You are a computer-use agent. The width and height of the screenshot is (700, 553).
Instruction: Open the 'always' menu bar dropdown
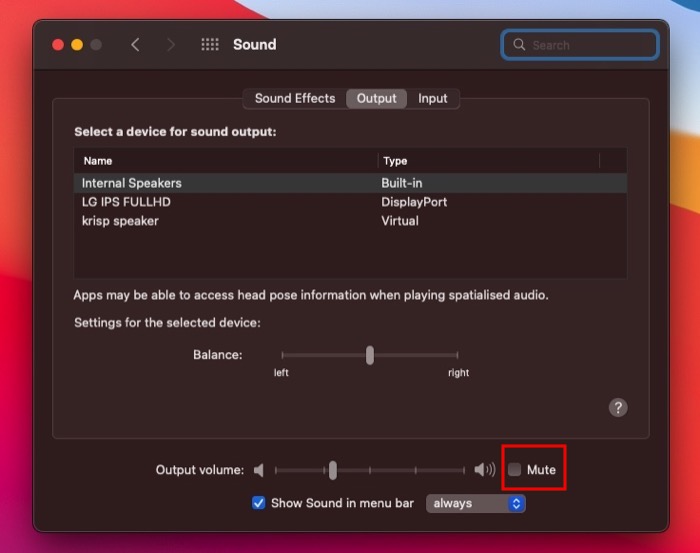tap(475, 503)
